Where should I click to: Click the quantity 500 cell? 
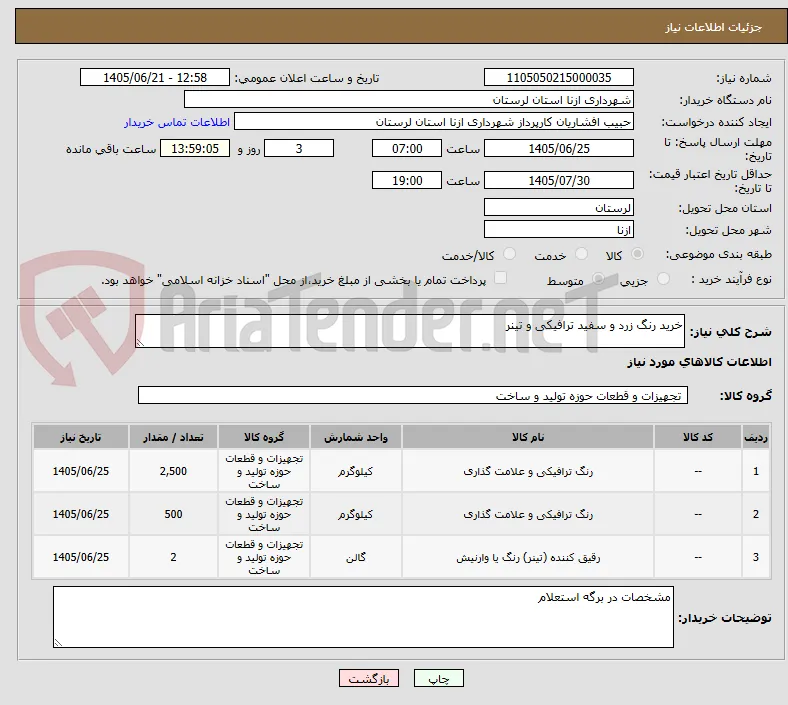[x=173, y=514]
